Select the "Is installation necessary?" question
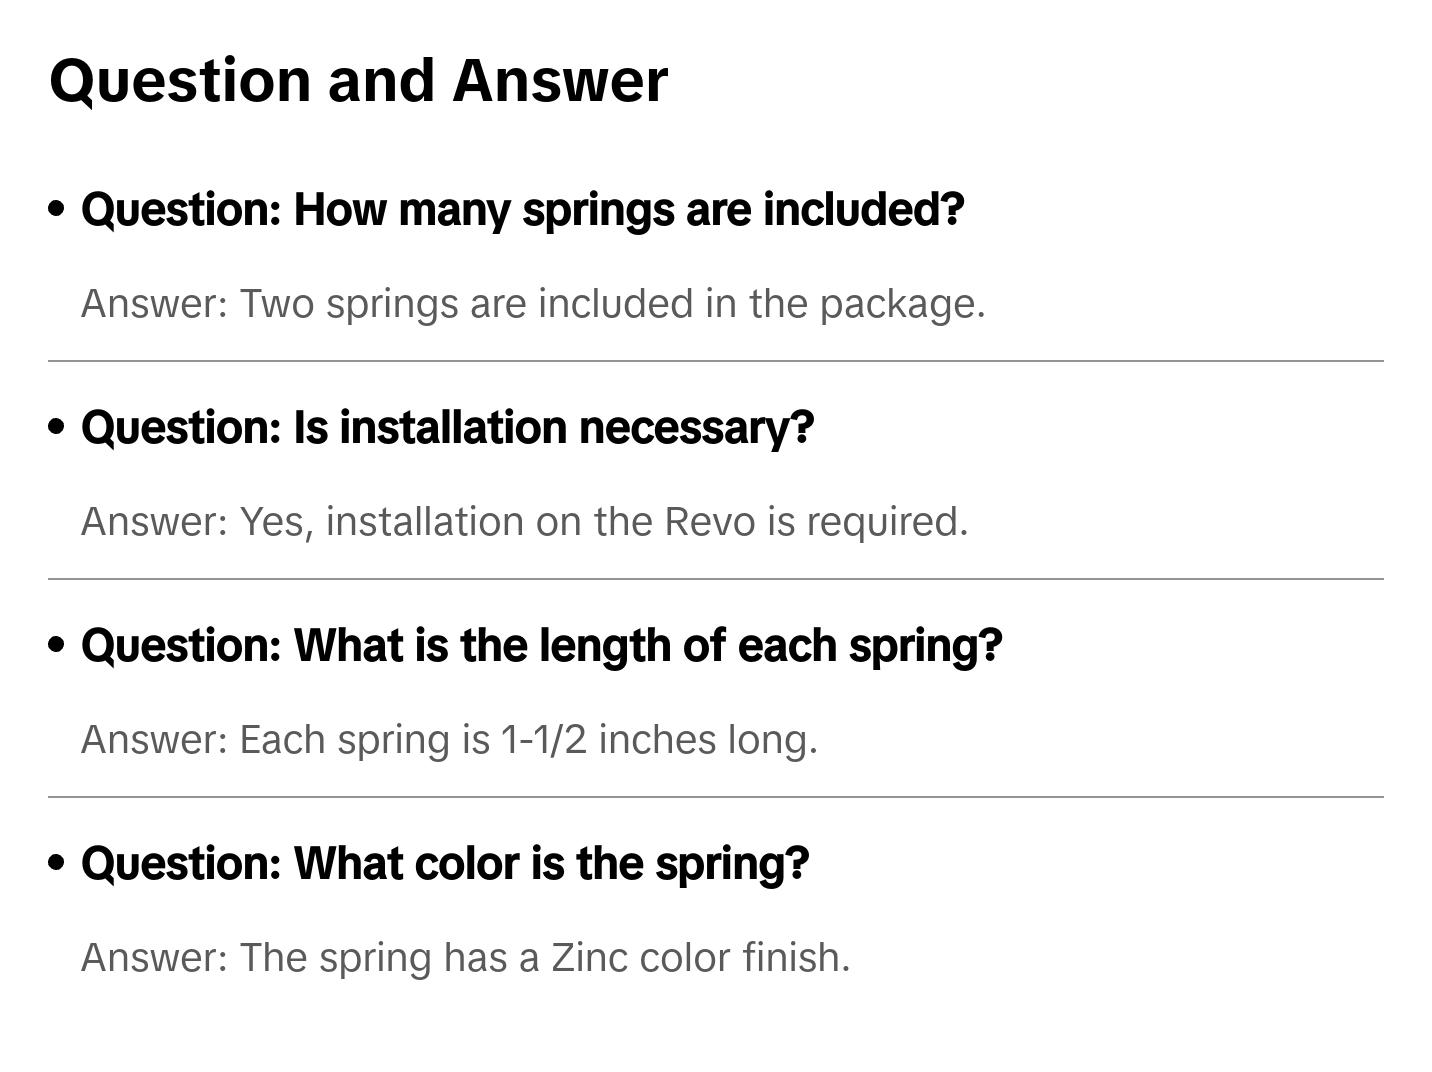Image resolution: width=1432 pixels, height=1072 pixels. point(447,428)
